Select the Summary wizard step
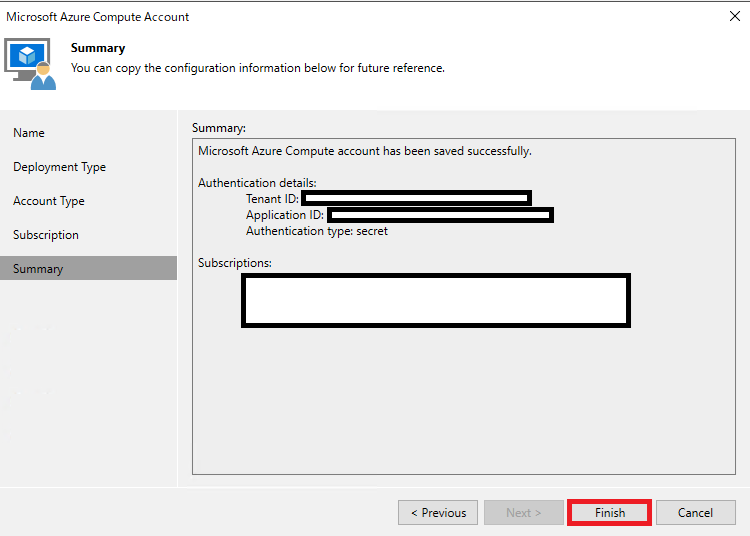Viewport: 750px width, 536px height. (88, 268)
